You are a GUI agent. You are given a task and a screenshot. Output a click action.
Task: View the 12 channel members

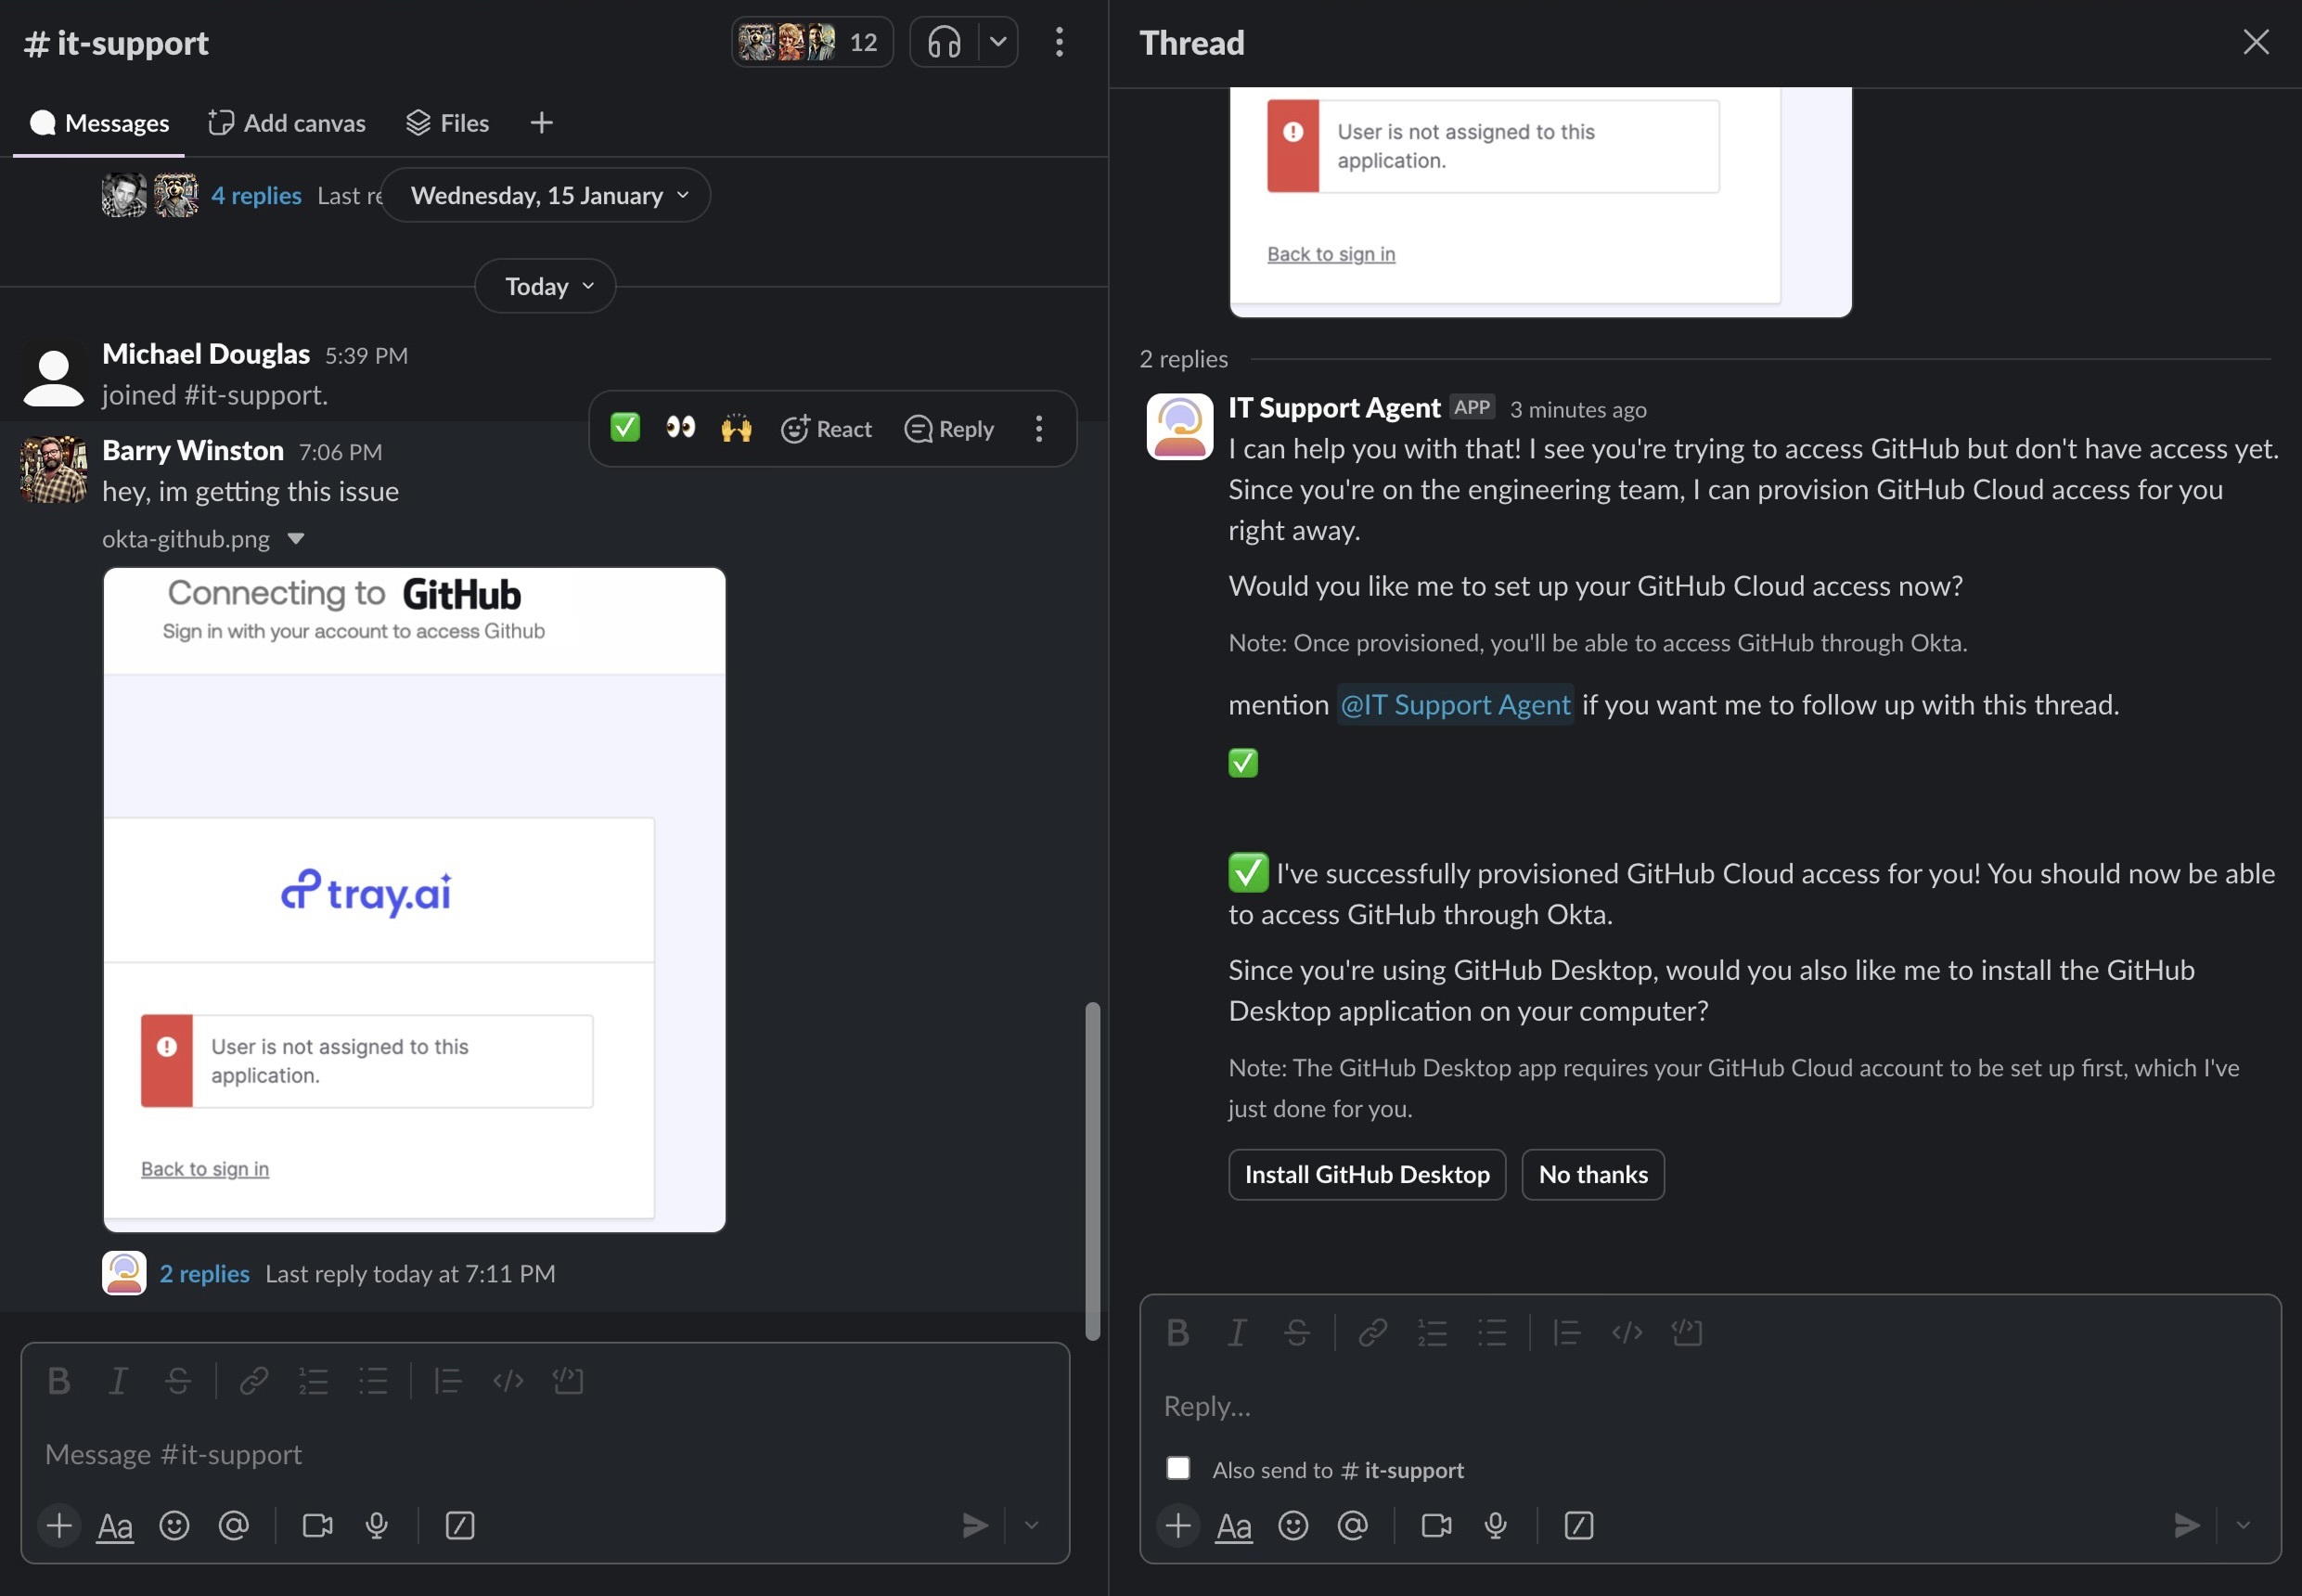point(811,42)
